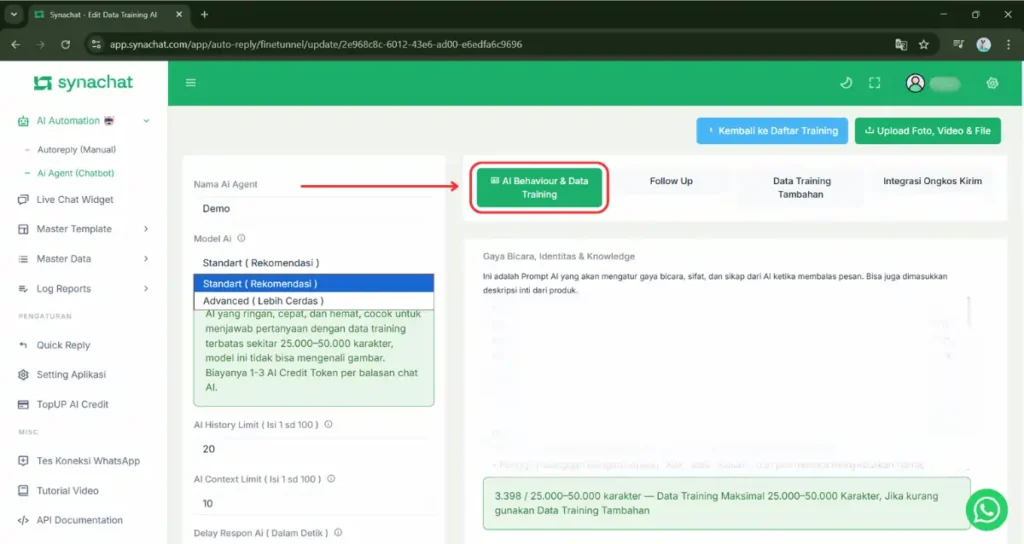
Task: Click the Live Chat Widget icon
Action: (24, 199)
